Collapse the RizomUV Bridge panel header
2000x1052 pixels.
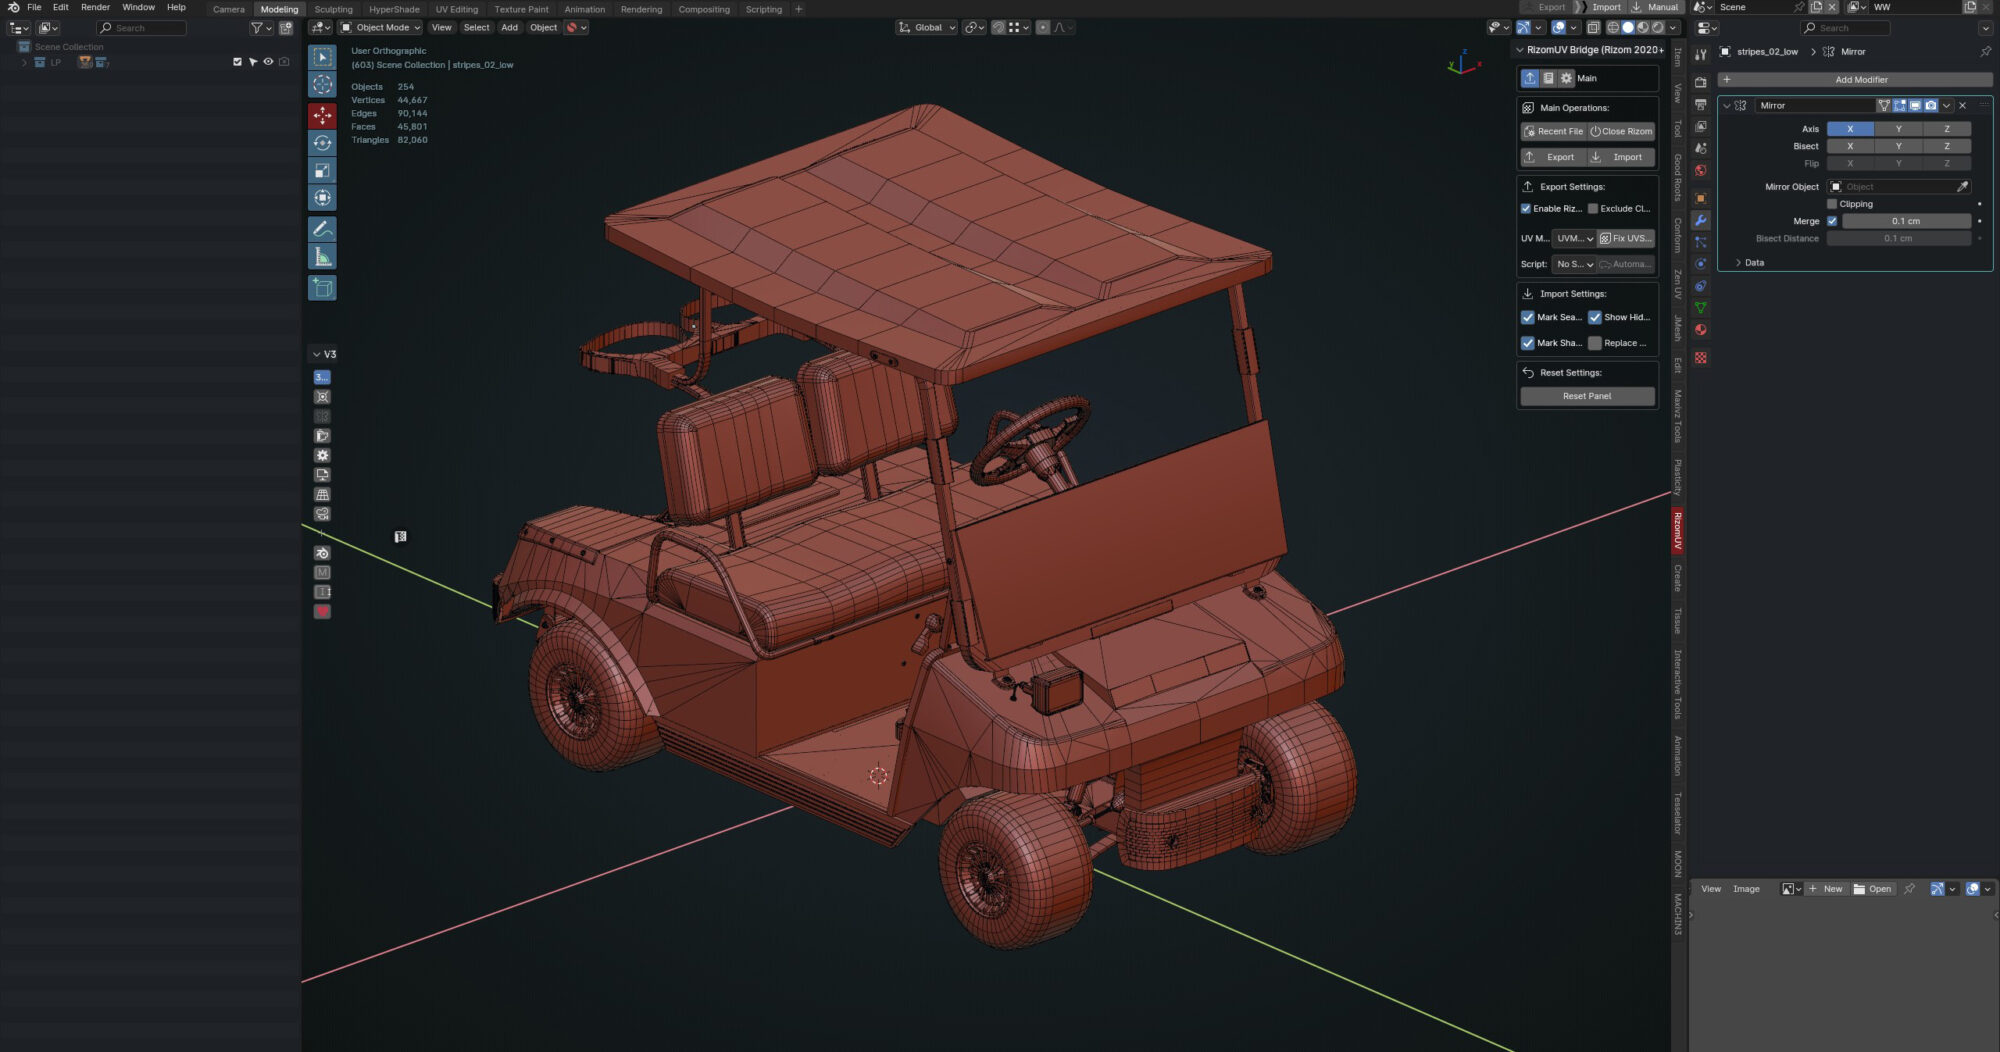1519,48
